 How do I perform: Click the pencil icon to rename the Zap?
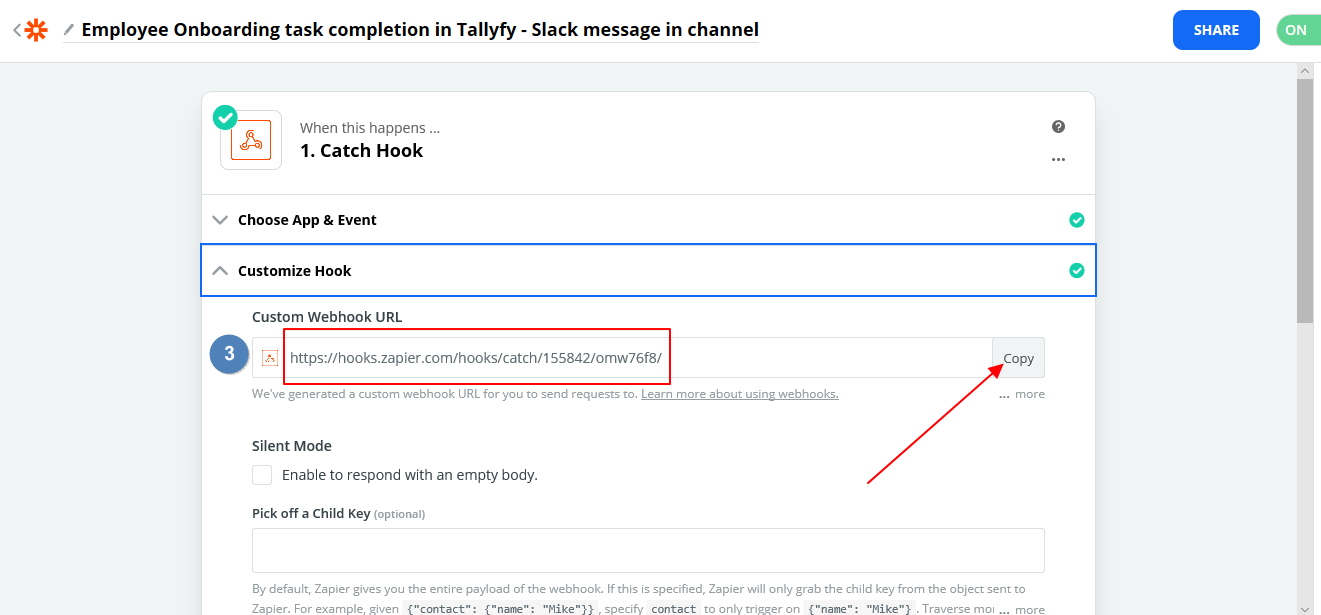66,29
